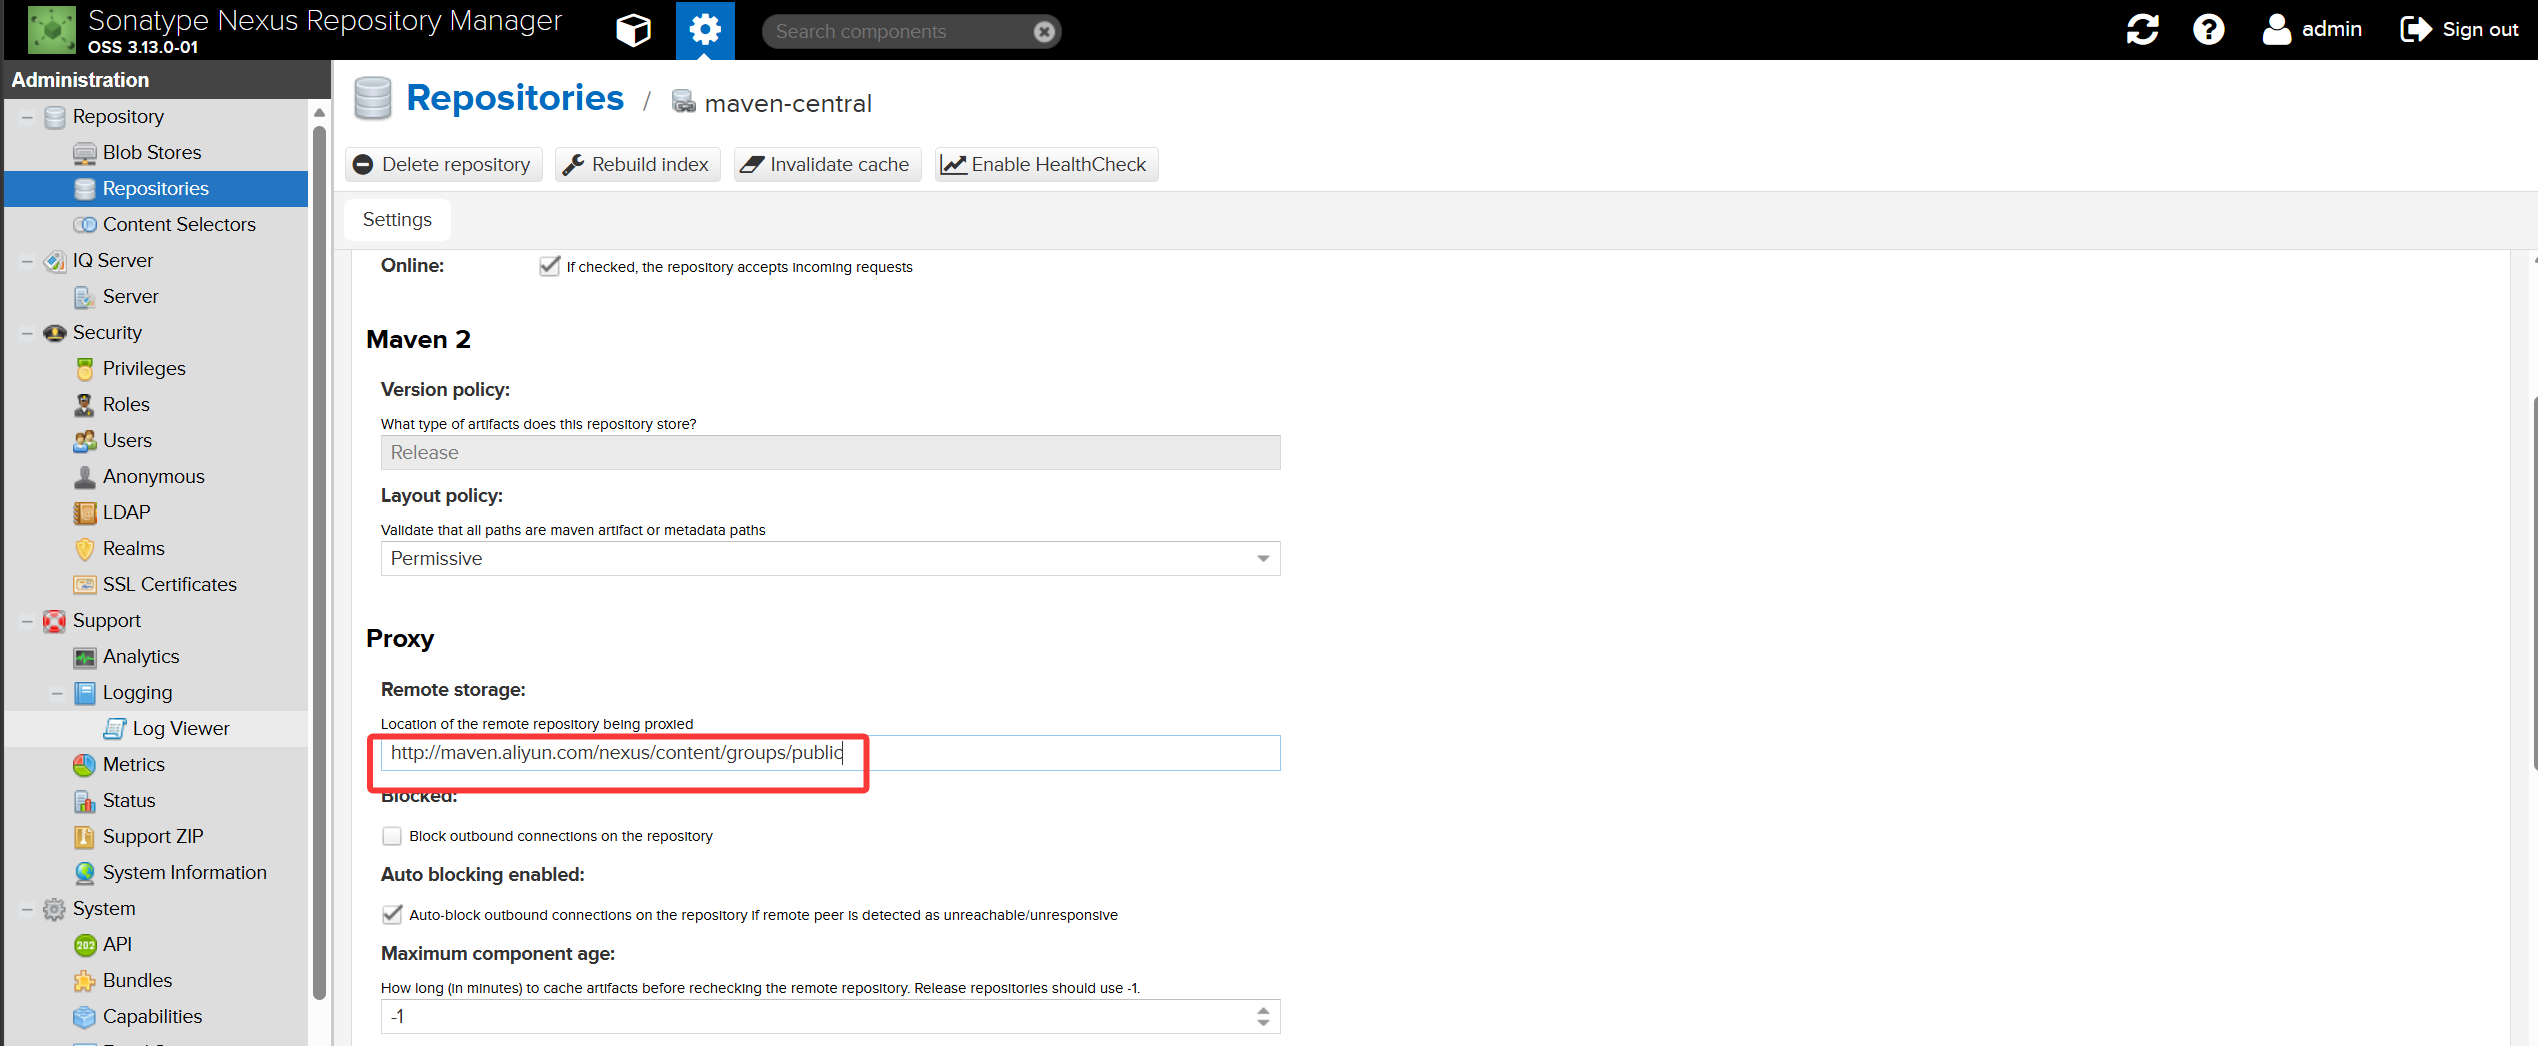This screenshot has width=2538, height=1046.
Task: Open the Help question mark icon
Action: 2208,29
